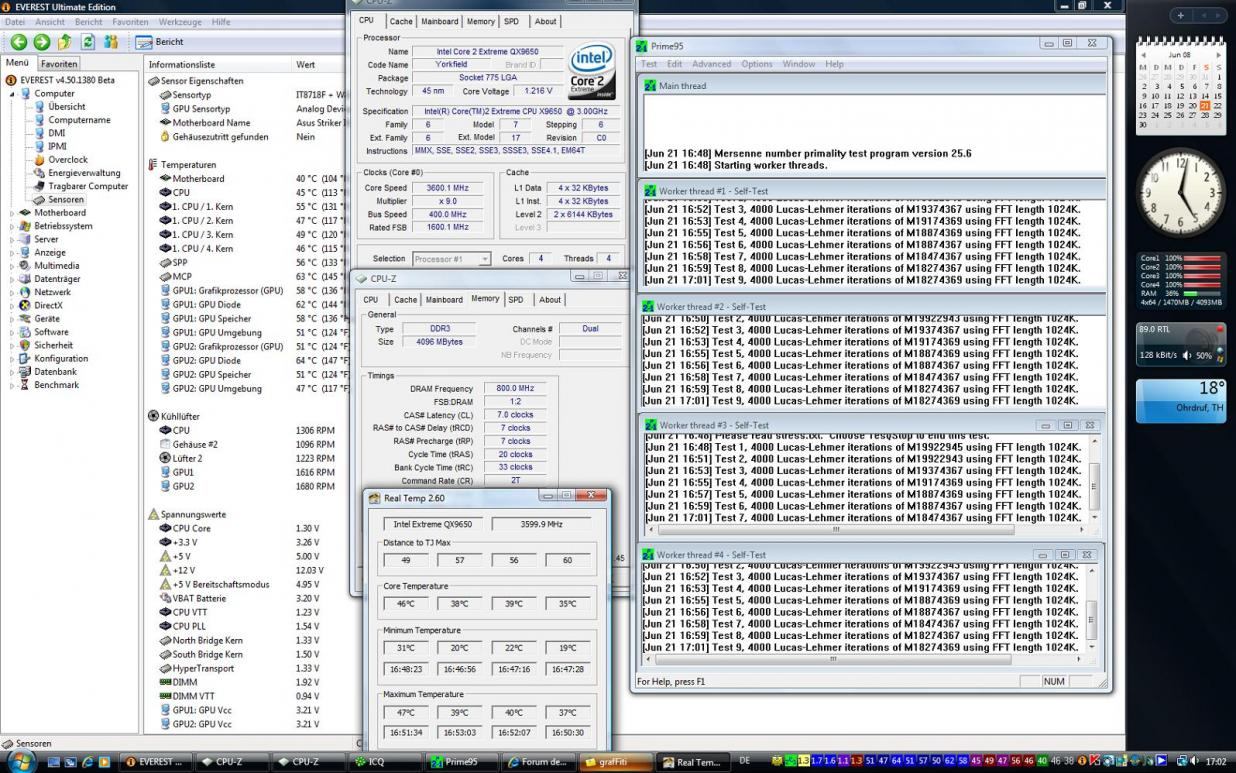
Task: Expand the Betriebssystem tree node
Action: point(13,226)
